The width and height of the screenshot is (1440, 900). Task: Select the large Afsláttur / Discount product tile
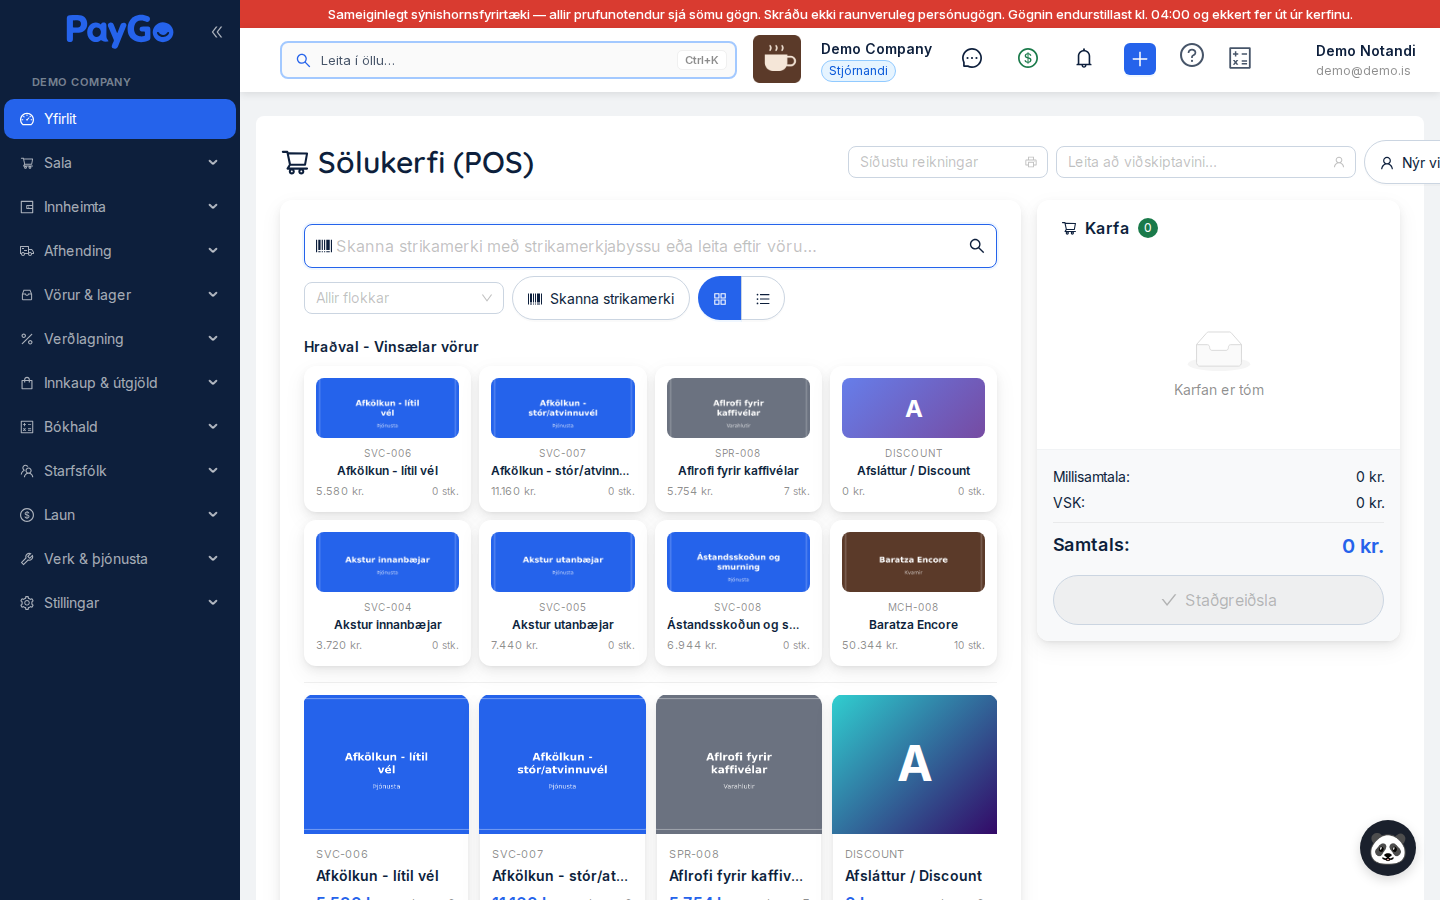coord(914,797)
